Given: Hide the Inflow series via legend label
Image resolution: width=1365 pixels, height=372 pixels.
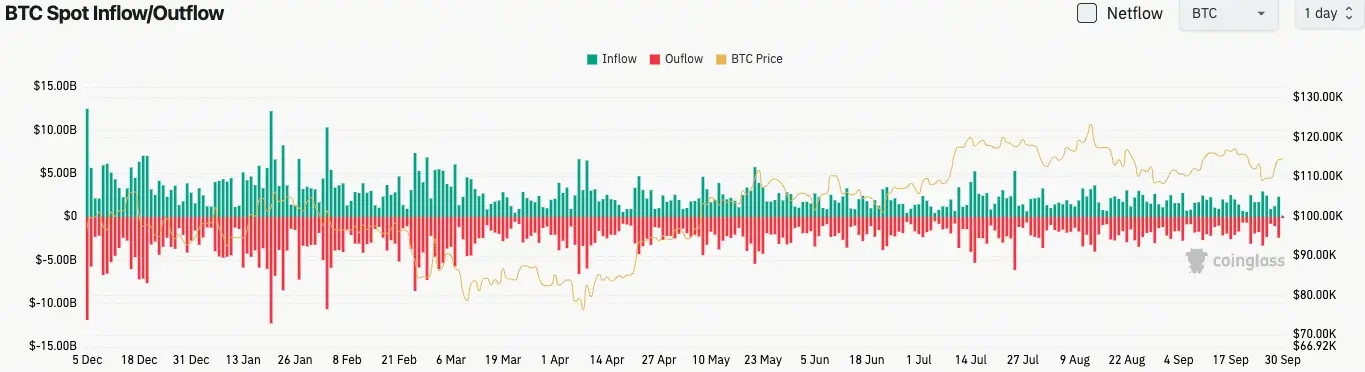Looking at the screenshot, I should point(619,59).
